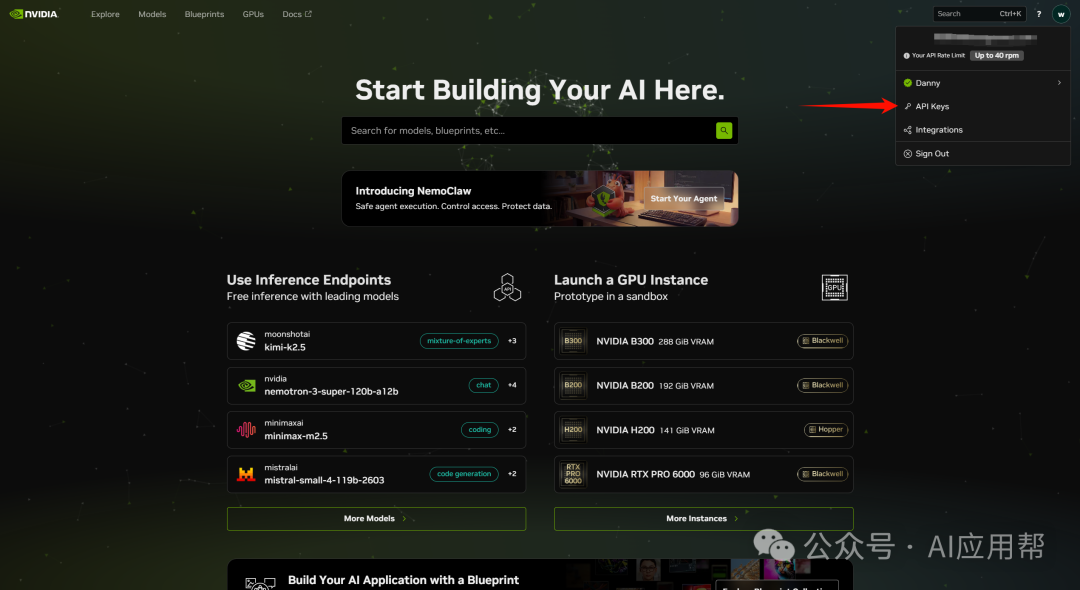Open the GPUs page
The image size is (1080, 590).
pyautogui.click(x=253, y=14)
